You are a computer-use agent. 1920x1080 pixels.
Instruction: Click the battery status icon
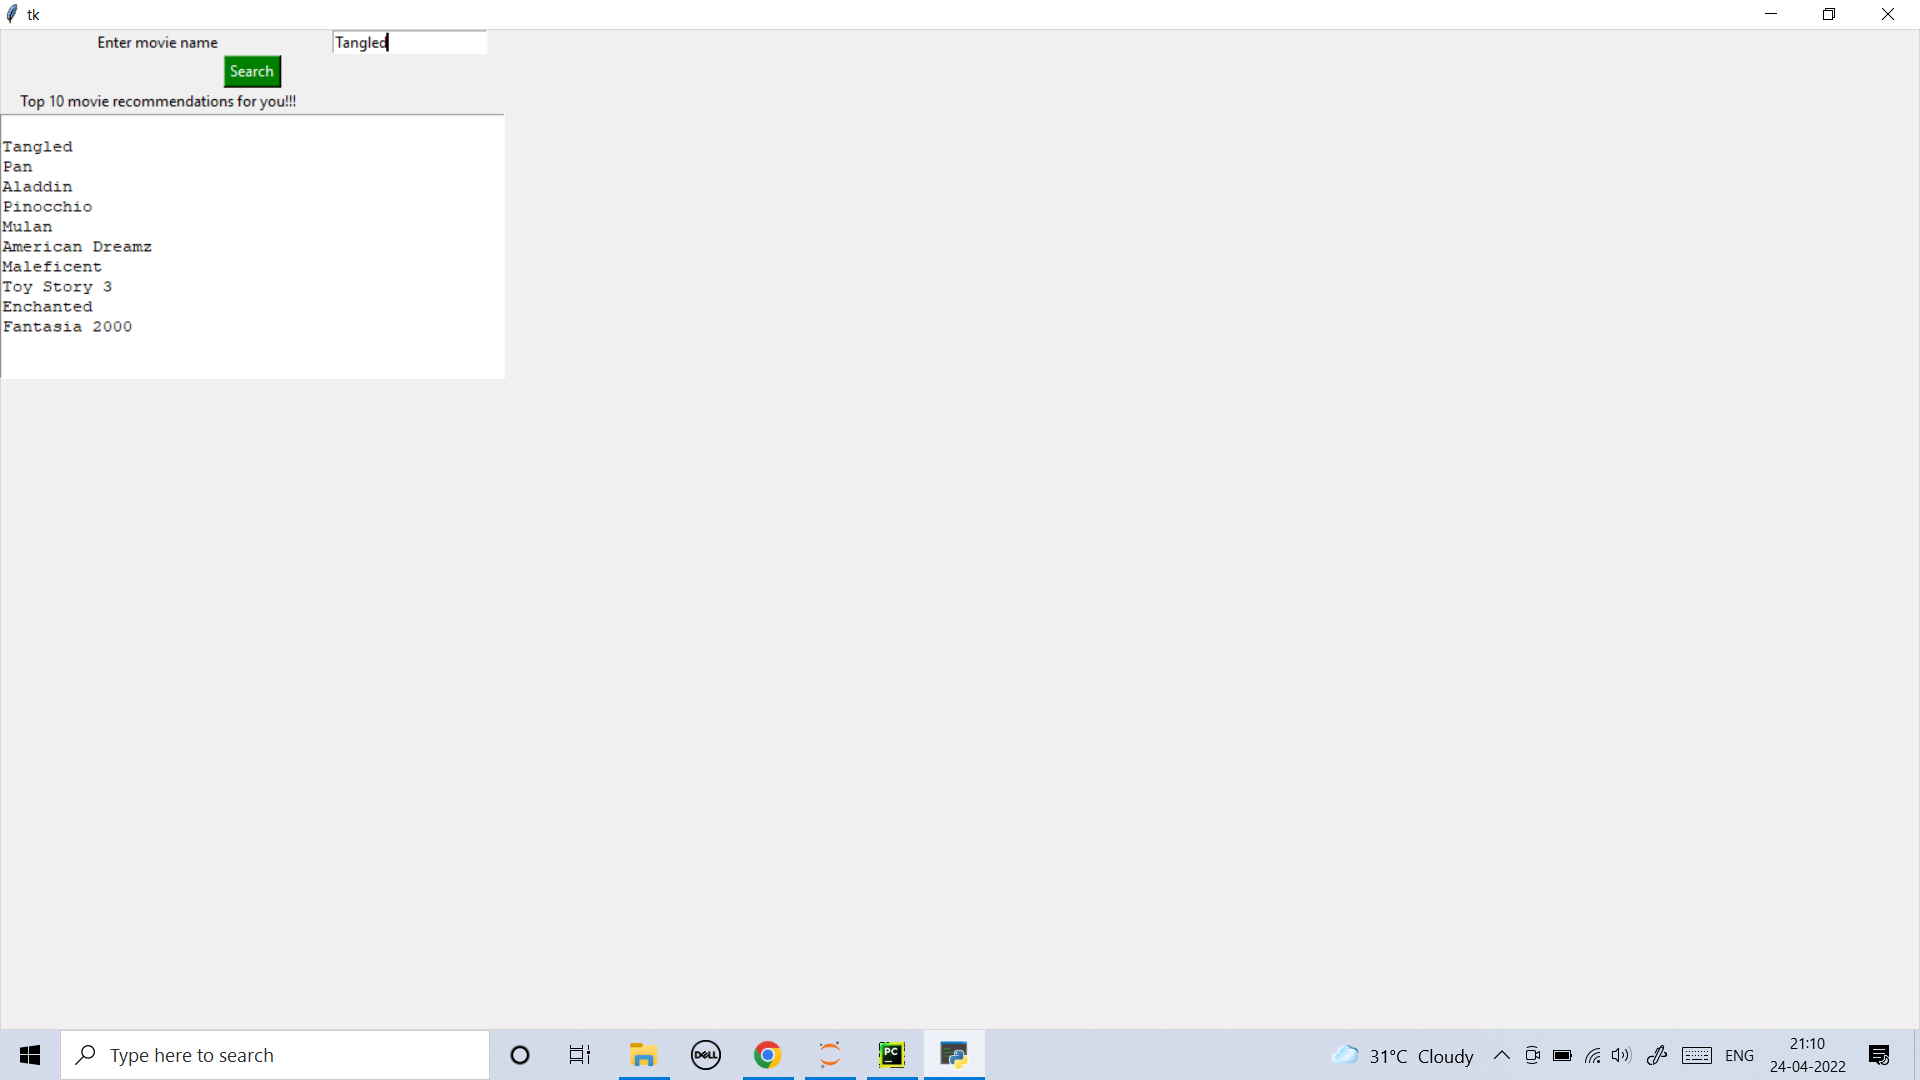pos(1562,1055)
